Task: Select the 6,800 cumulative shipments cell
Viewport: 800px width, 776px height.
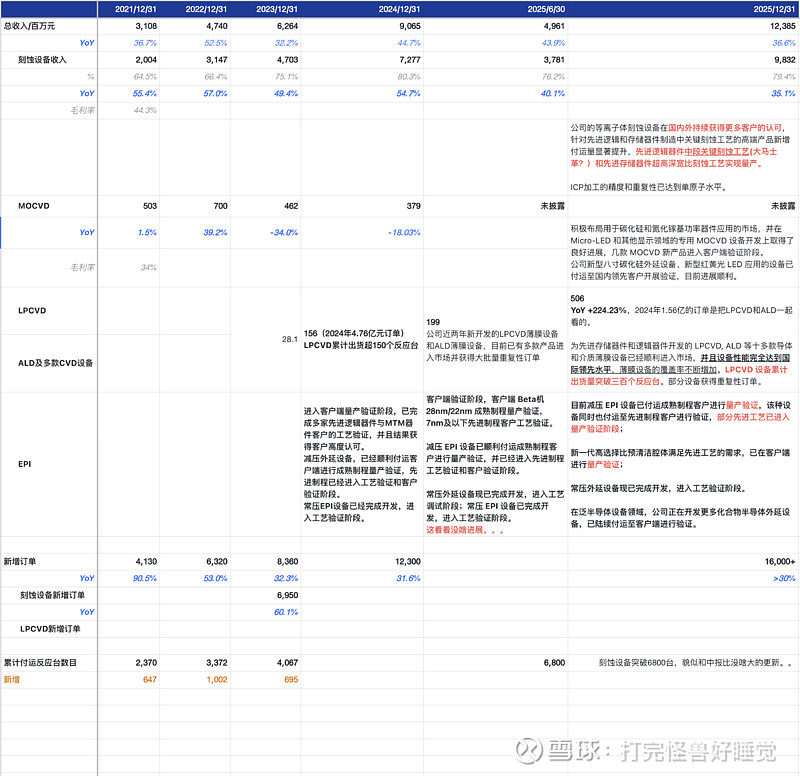Action: (x=551, y=662)
